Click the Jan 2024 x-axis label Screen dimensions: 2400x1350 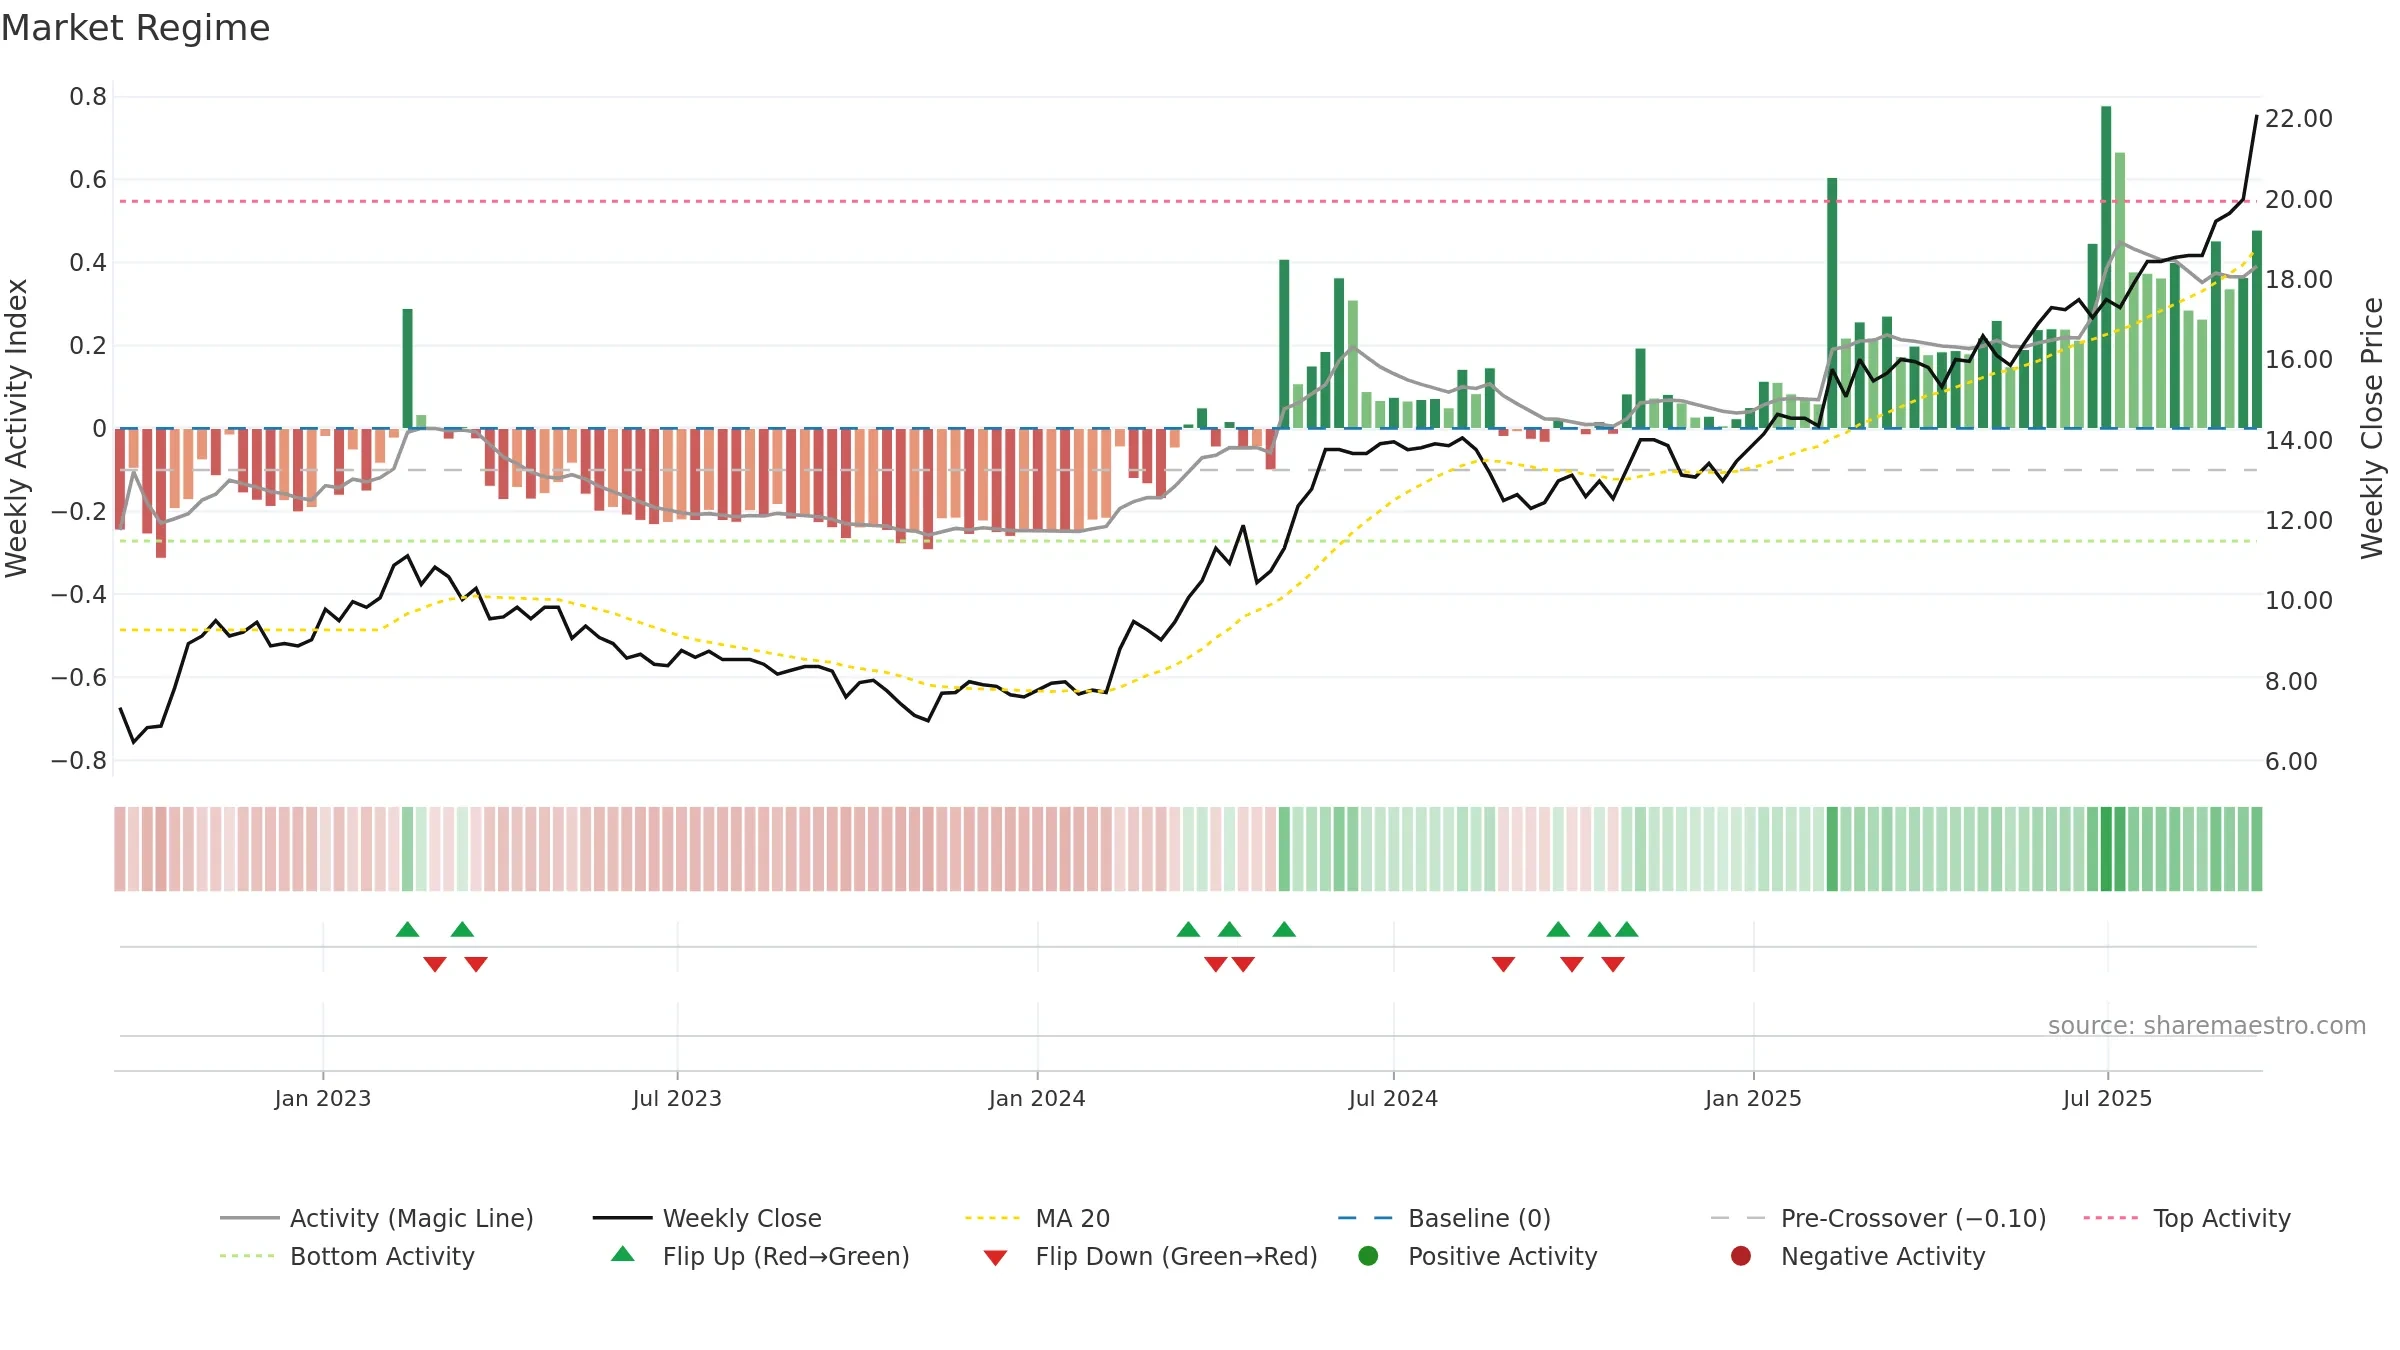(1037, 1098)
